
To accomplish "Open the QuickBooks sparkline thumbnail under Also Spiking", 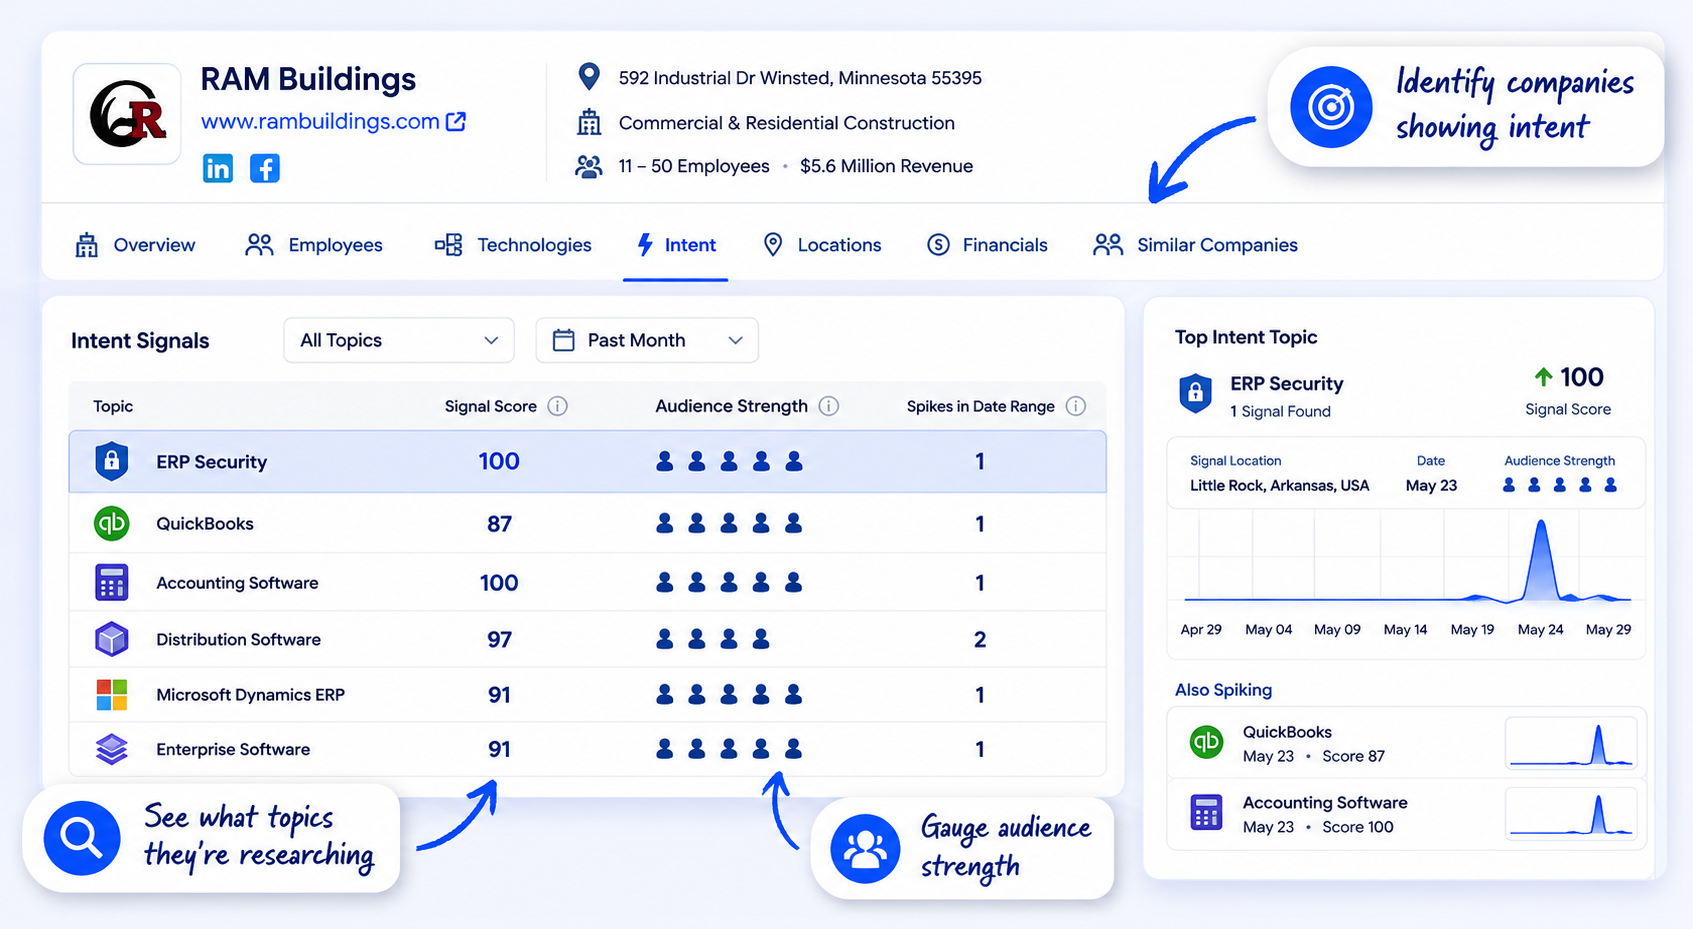I will pyautogui.click(x=1571, y=743).
